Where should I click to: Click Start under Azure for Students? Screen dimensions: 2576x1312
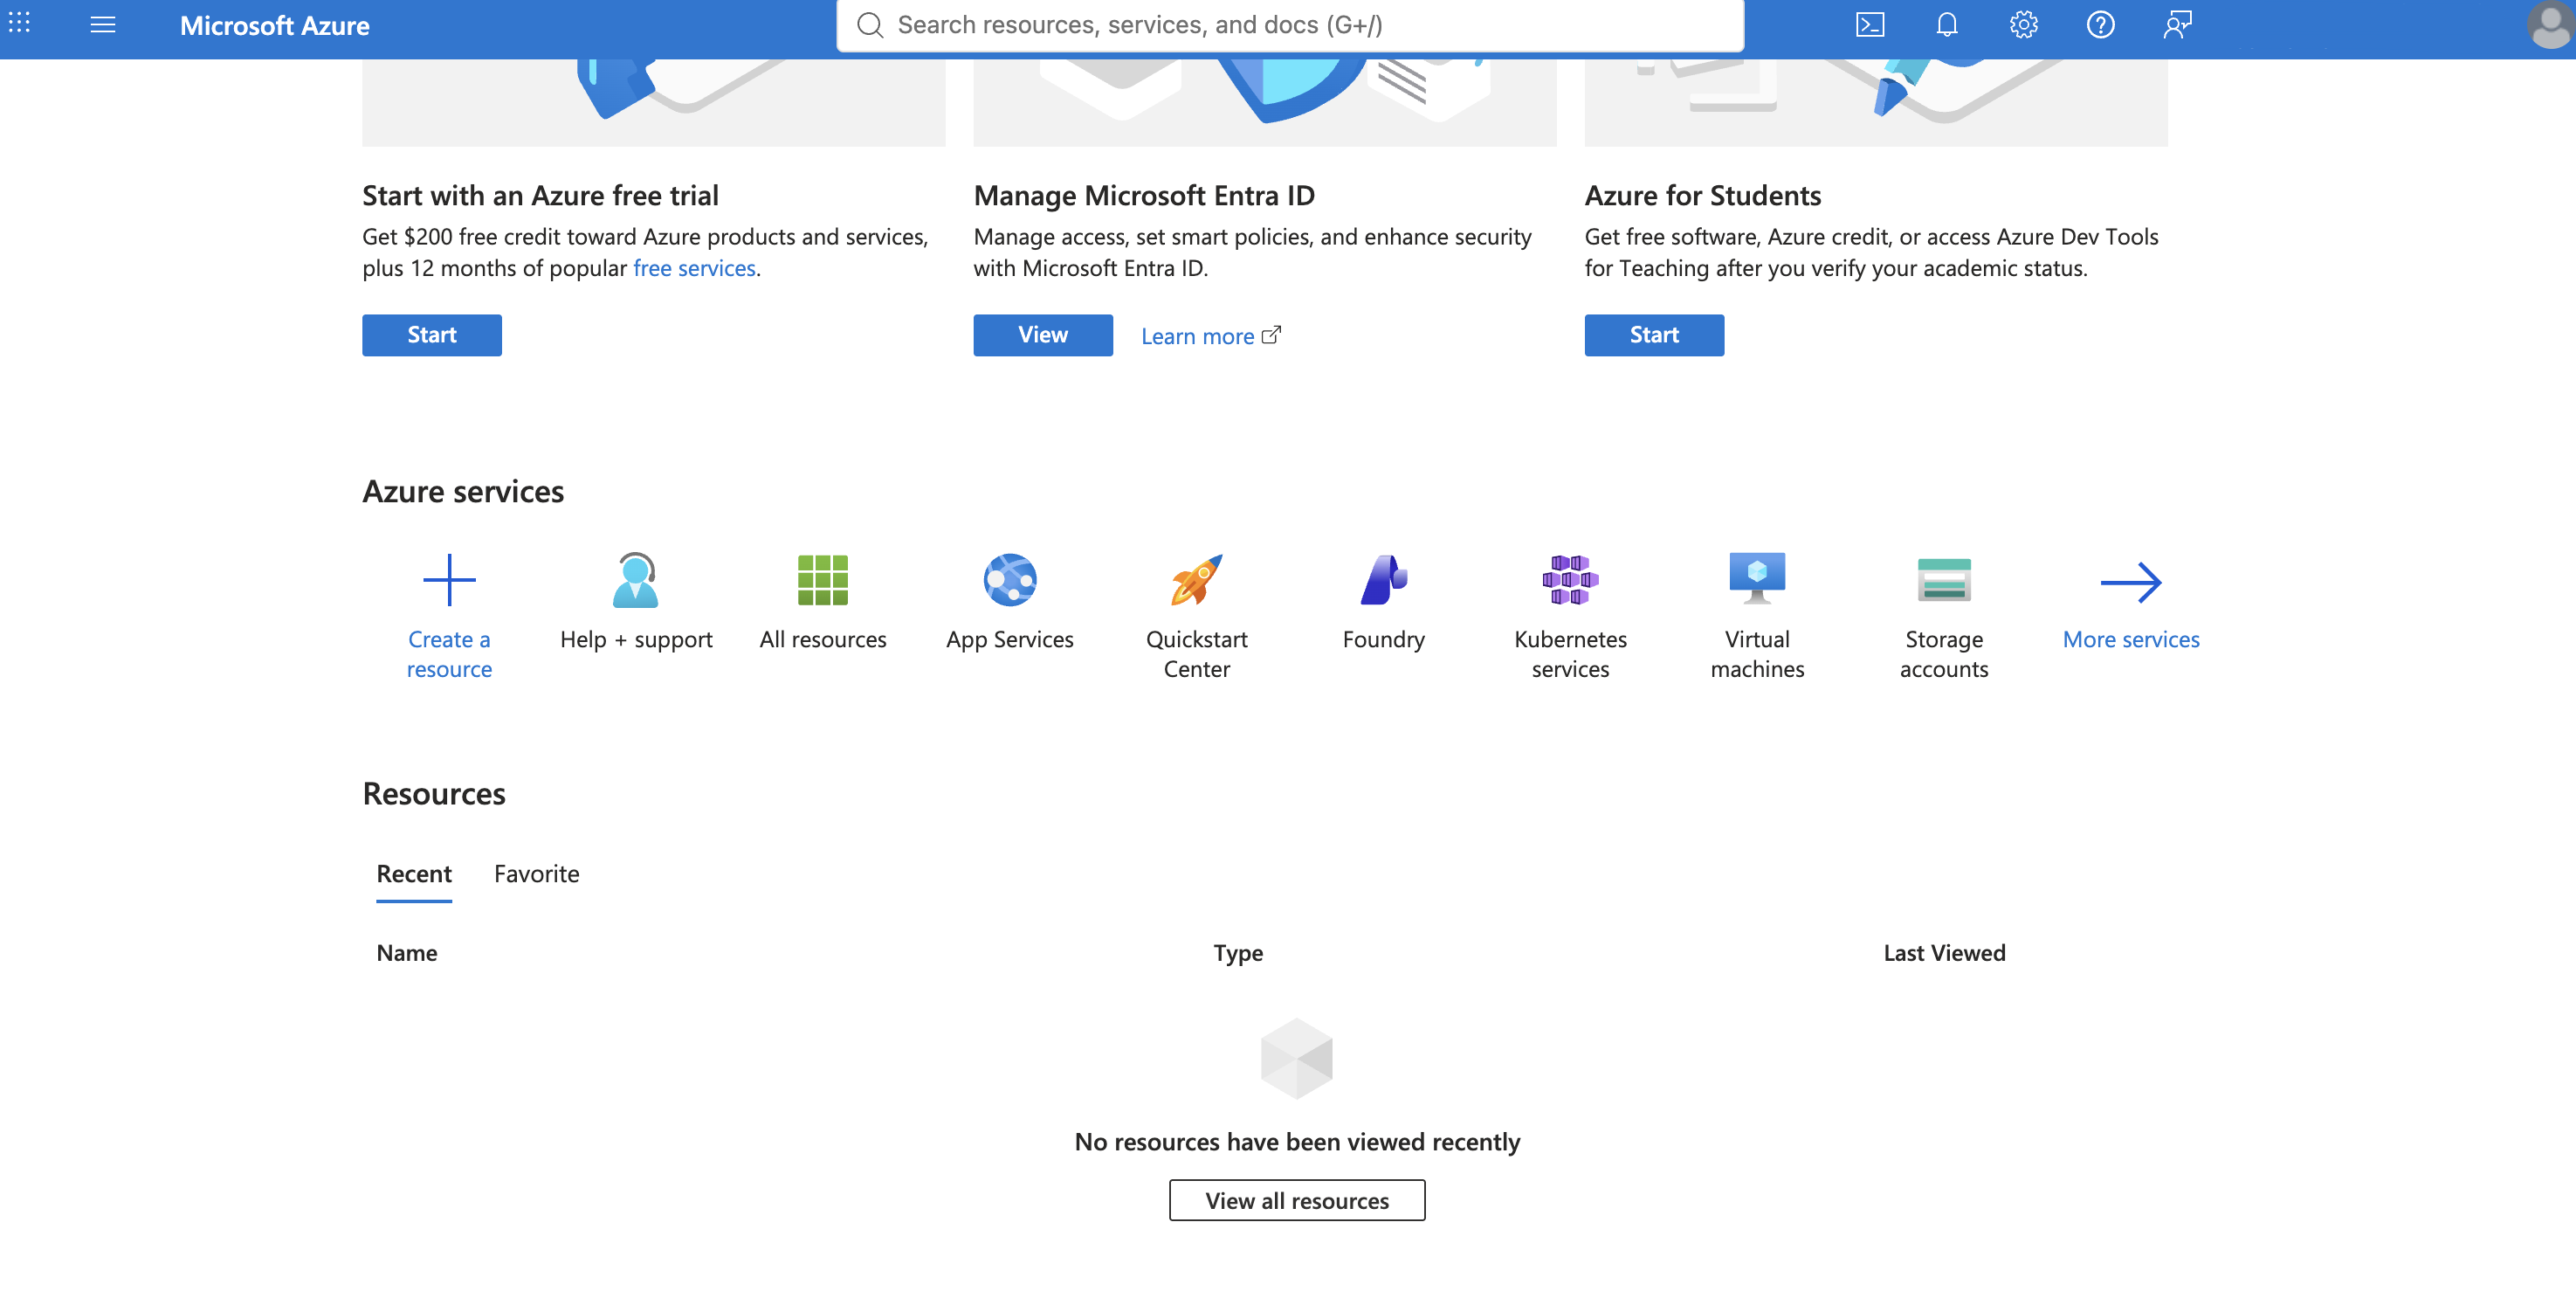(x=1654, y=335)
